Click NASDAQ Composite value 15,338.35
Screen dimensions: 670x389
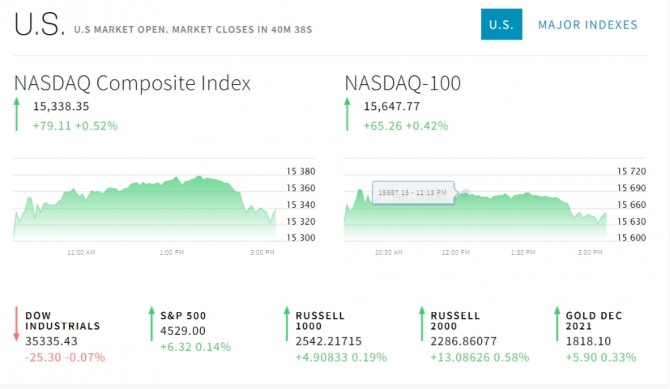(61, 106)
